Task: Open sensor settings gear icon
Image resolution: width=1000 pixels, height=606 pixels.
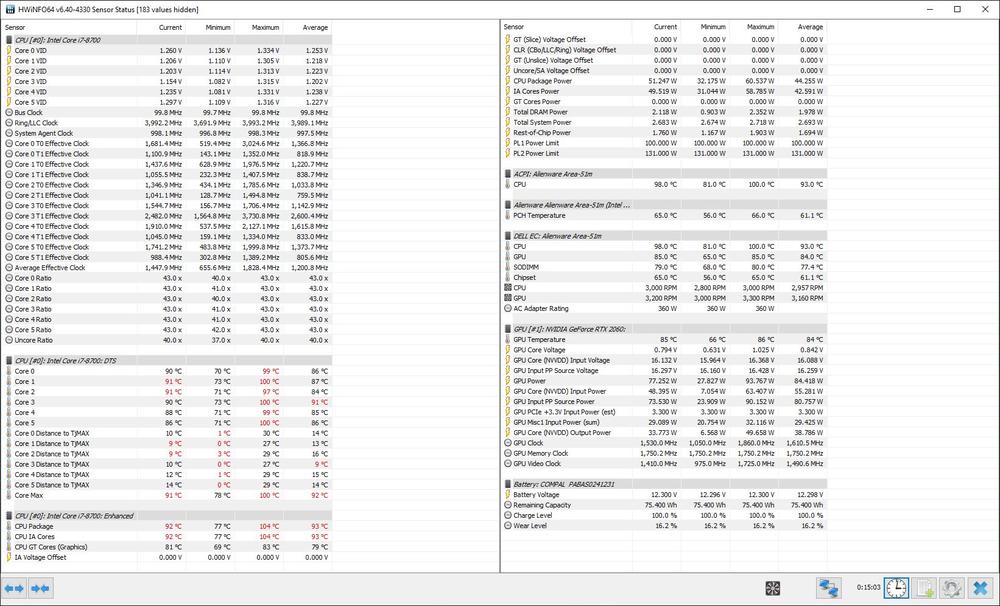Action: (x=952, y=588)
